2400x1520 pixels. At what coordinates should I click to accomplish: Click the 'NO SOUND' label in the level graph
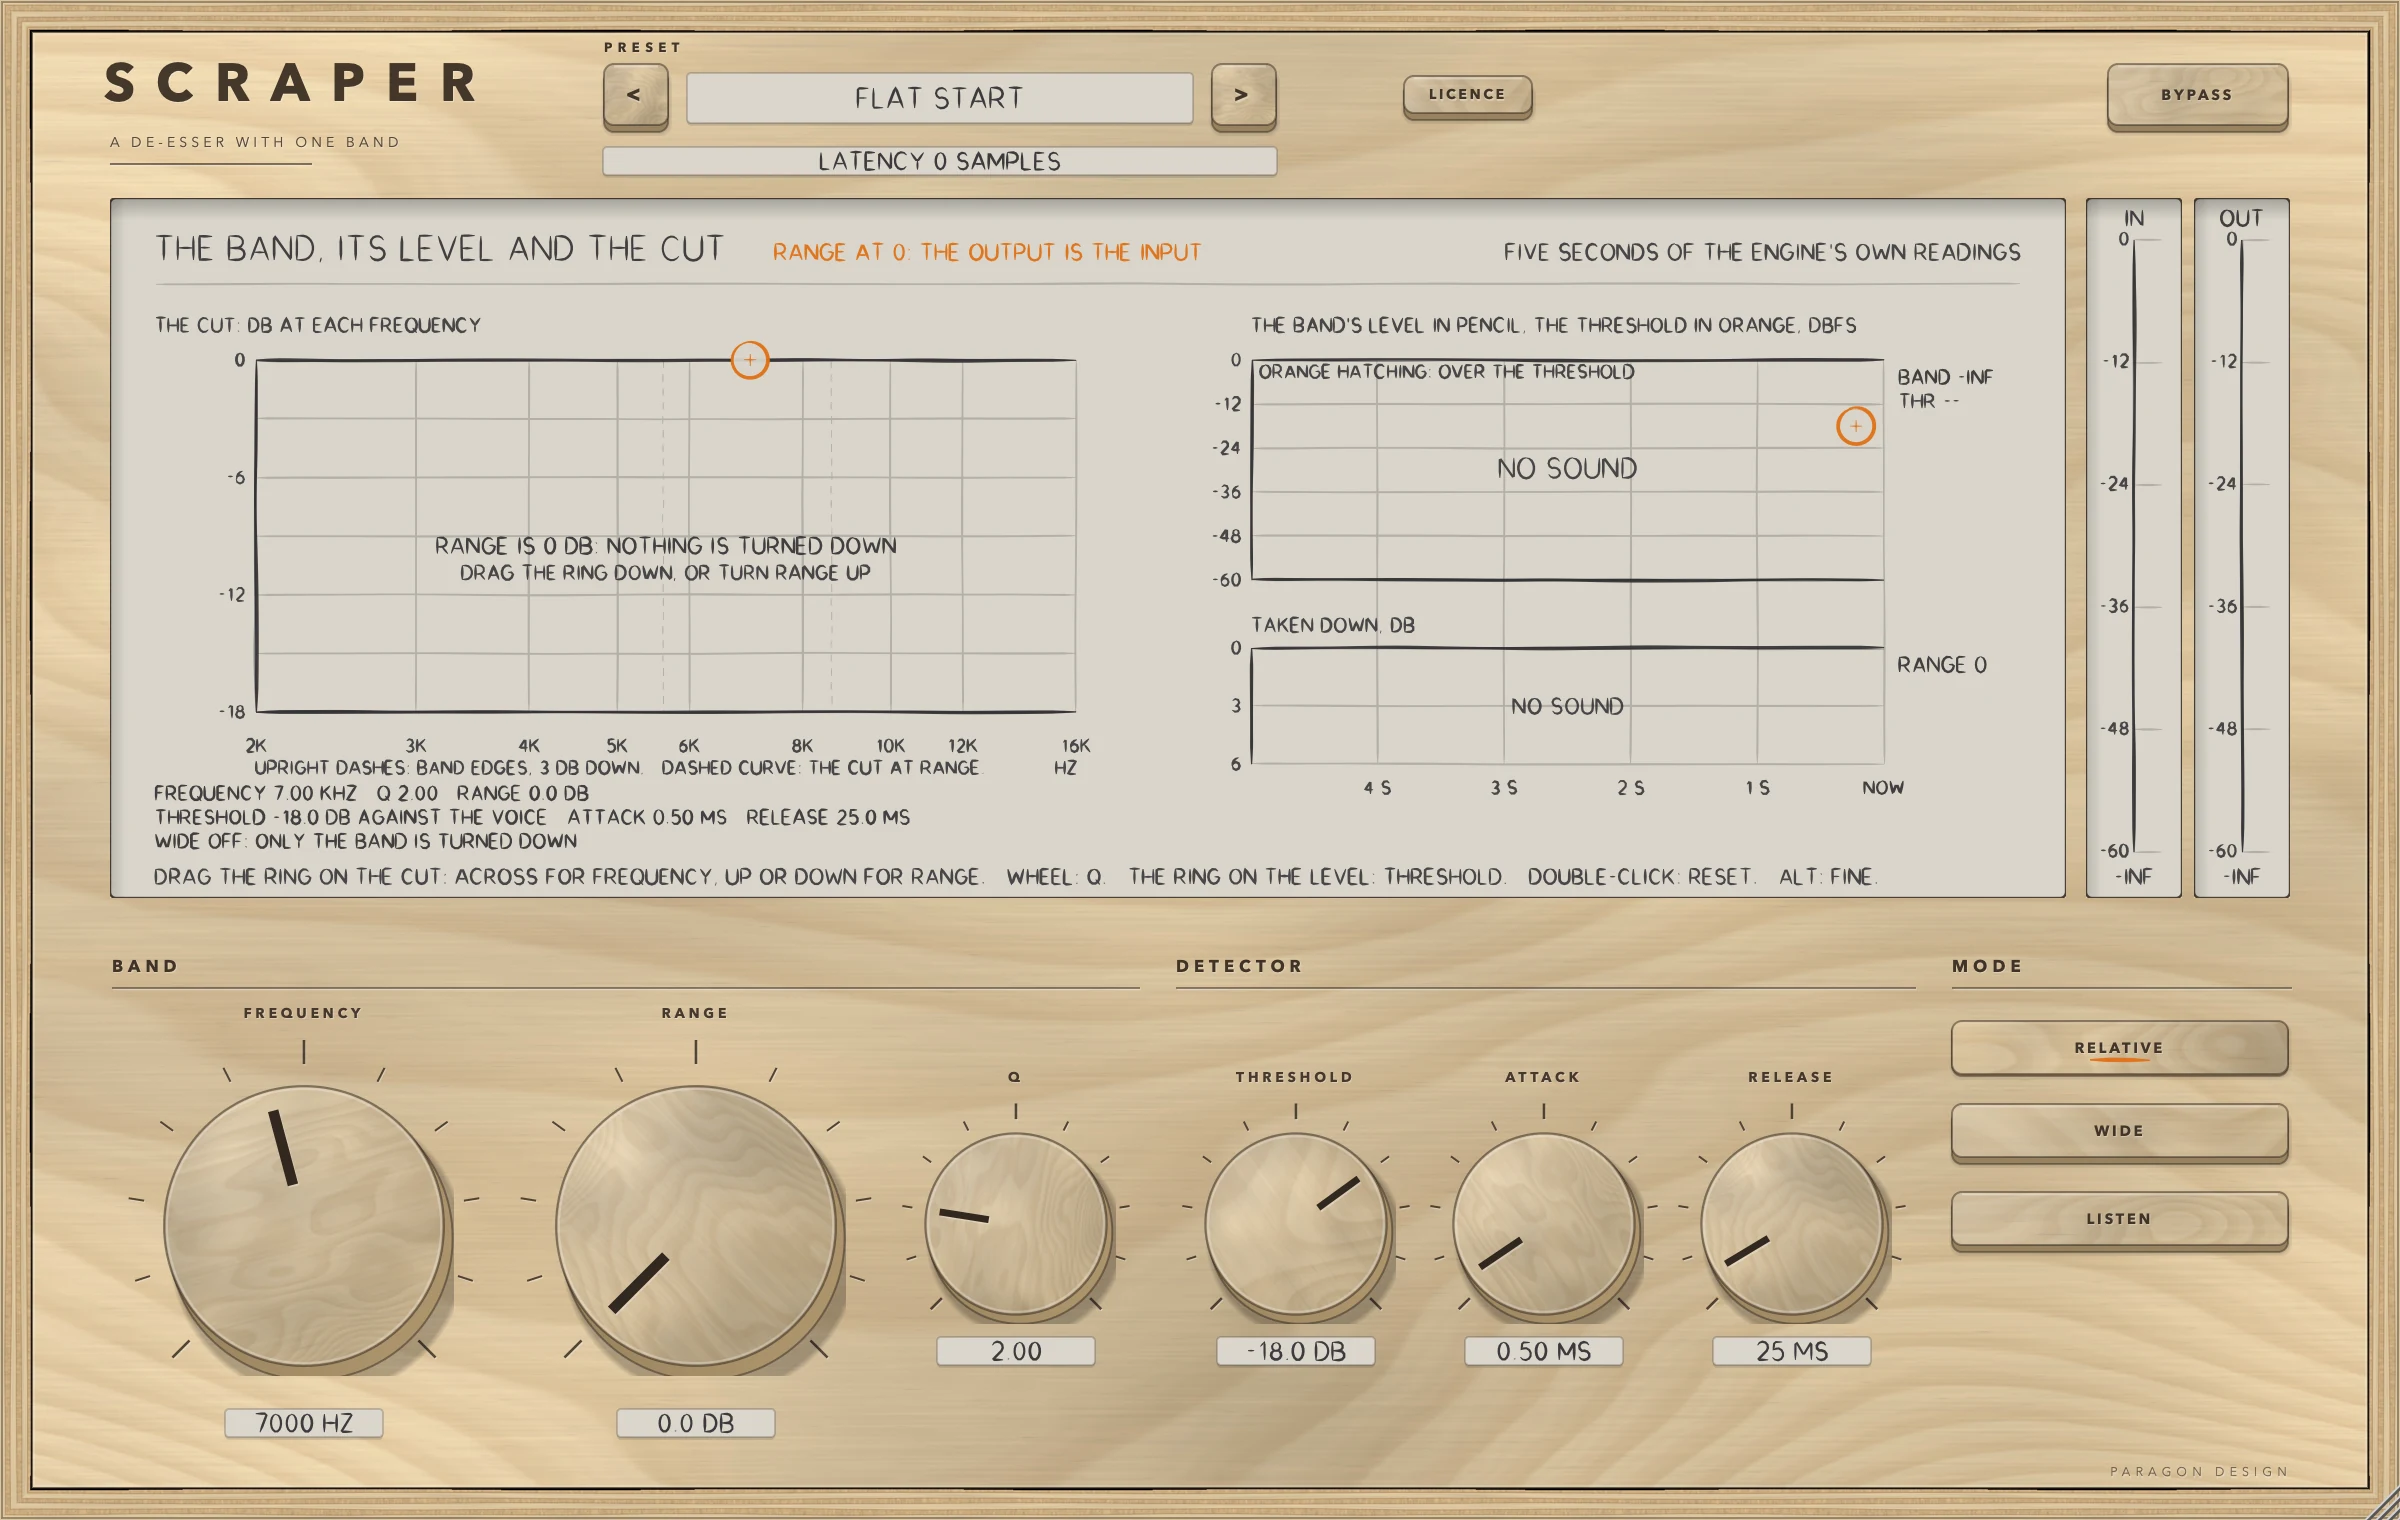1567,468
